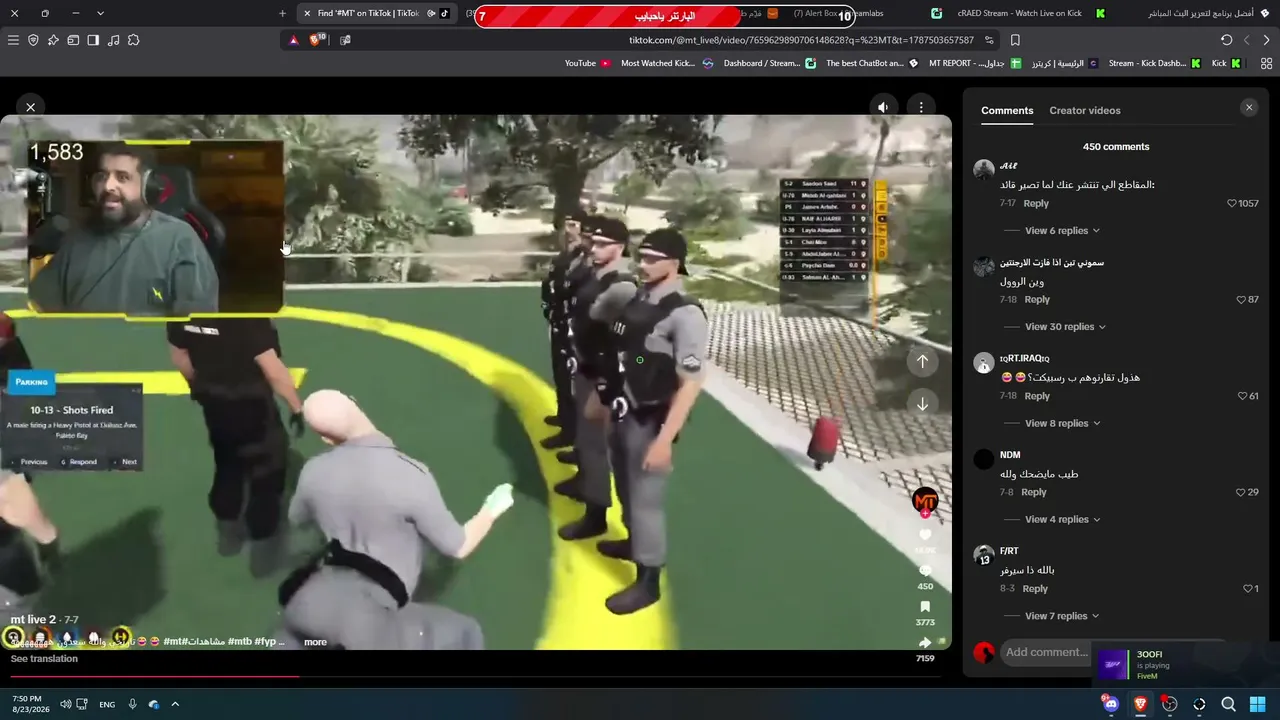Open comments via the 450 bubble icon
This screenshot has width=1280, height=720.
(x=925, y=570)
